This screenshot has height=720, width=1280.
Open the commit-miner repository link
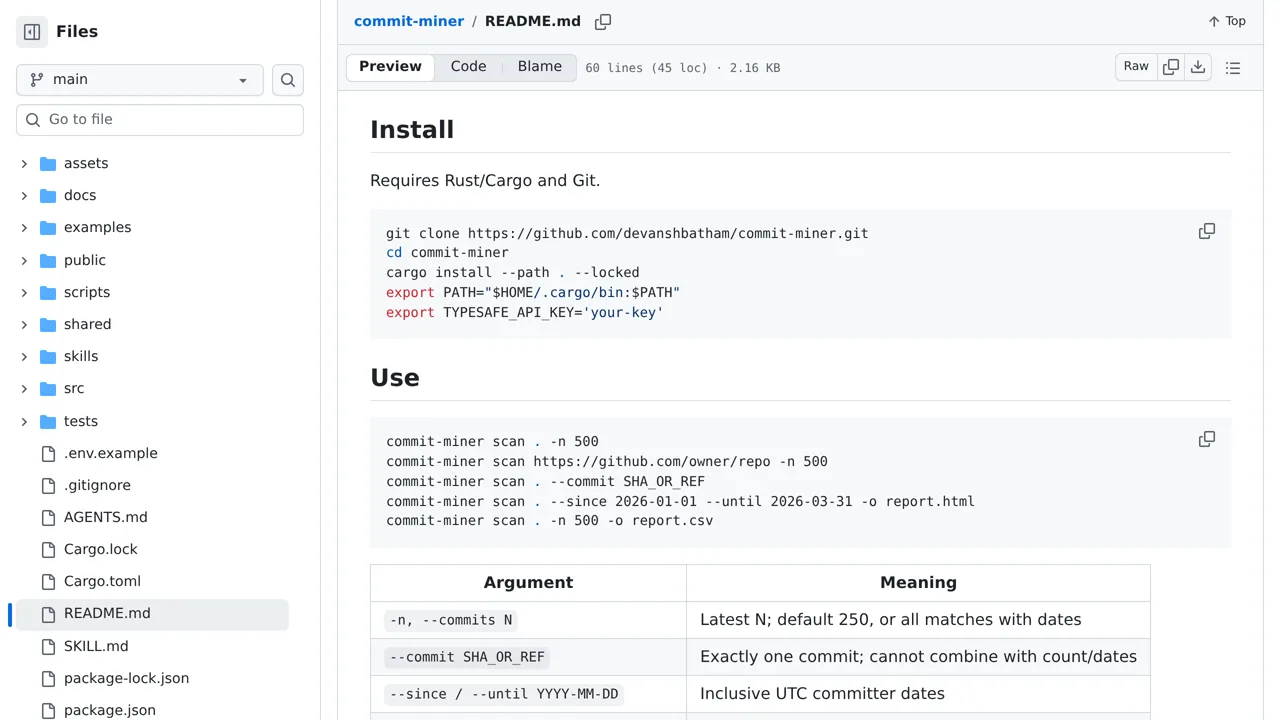point(409,21)
